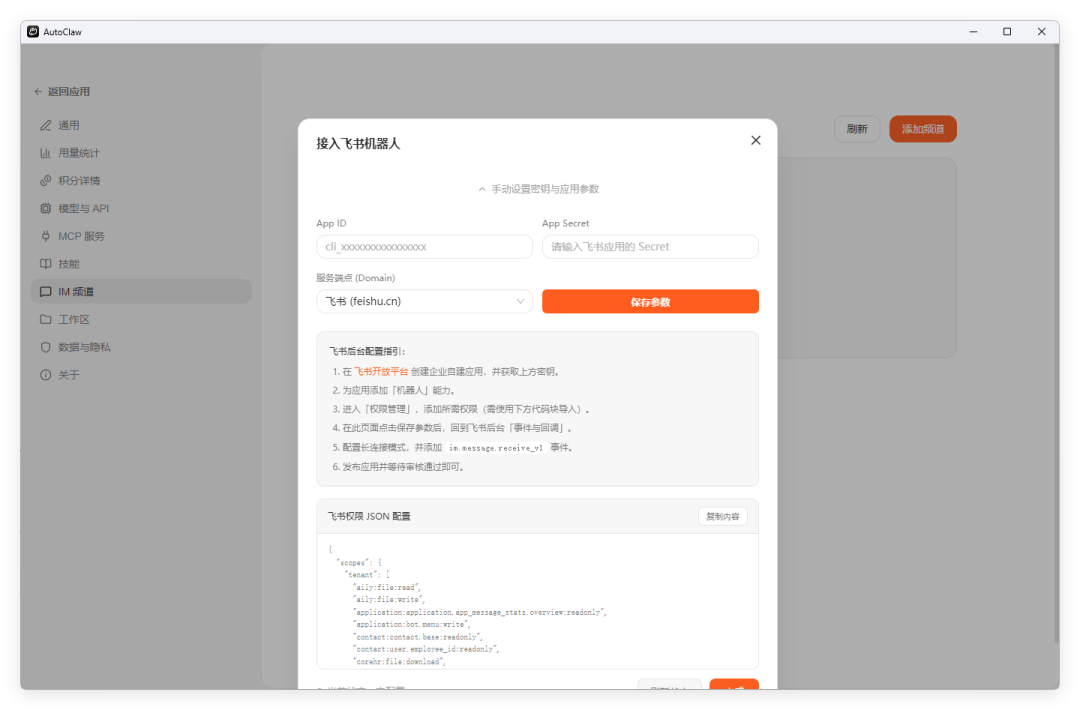This screenshot has width=1080, height=710.
Task: Click the 保存参数 button
Action: click(x=650, y=302)
